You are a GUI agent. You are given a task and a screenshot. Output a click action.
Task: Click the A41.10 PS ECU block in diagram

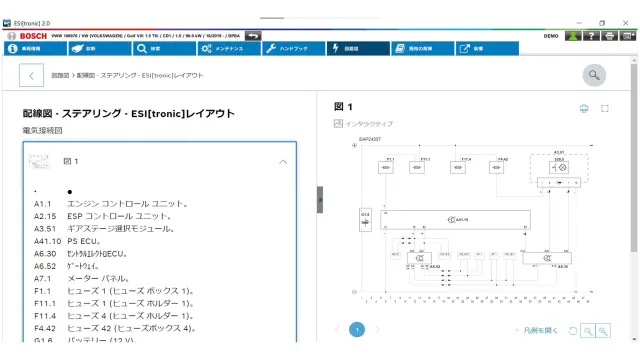[456, 220]
